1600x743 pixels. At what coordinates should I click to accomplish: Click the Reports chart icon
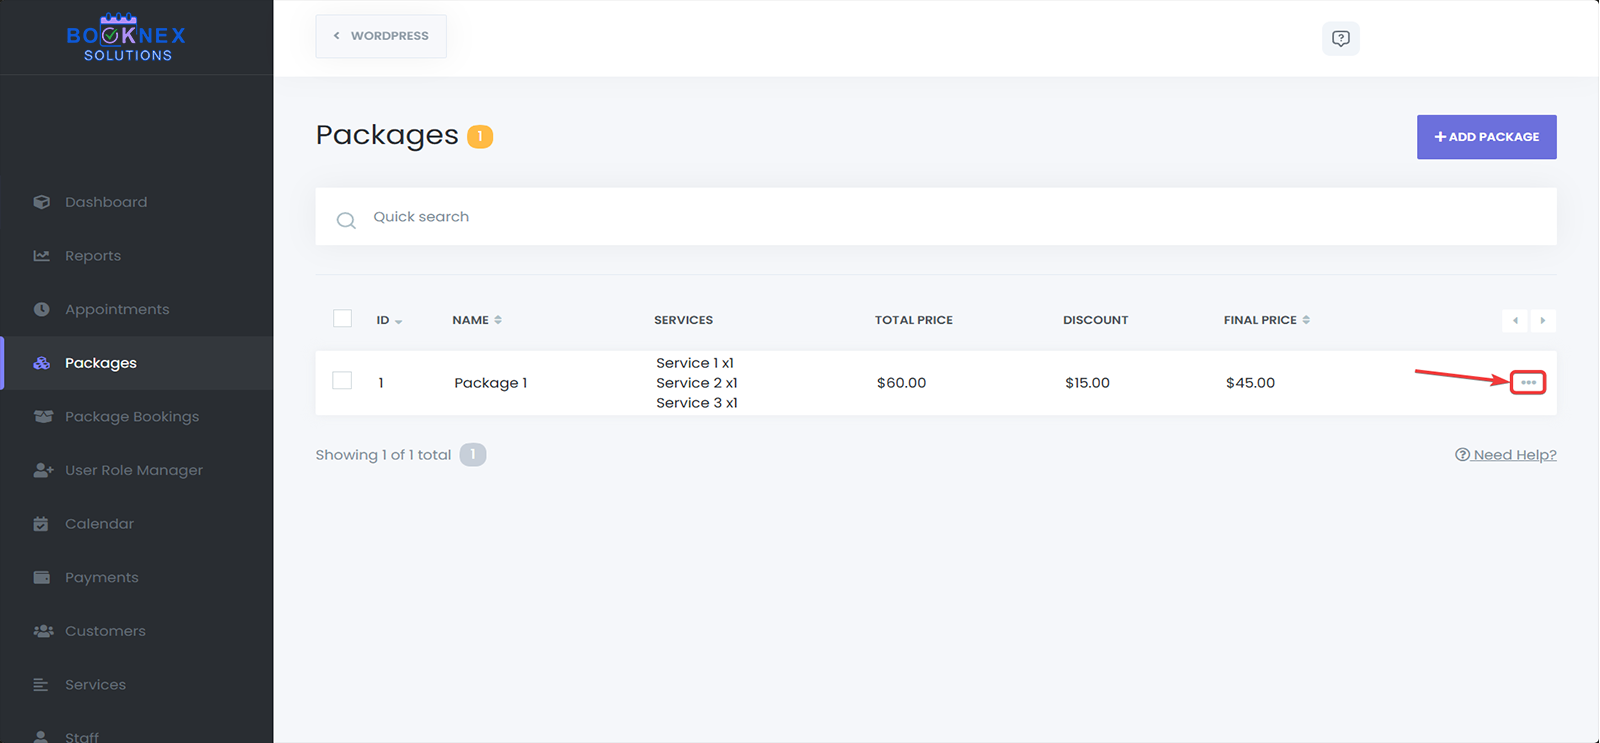pyautogui.click(x=41, y=256)
